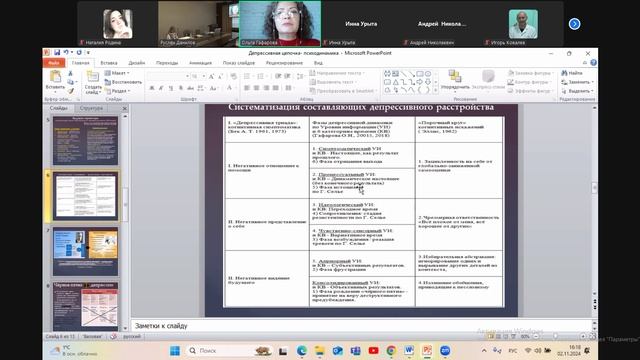Open the Заменить replace dropdown

[x=578, y=82]
